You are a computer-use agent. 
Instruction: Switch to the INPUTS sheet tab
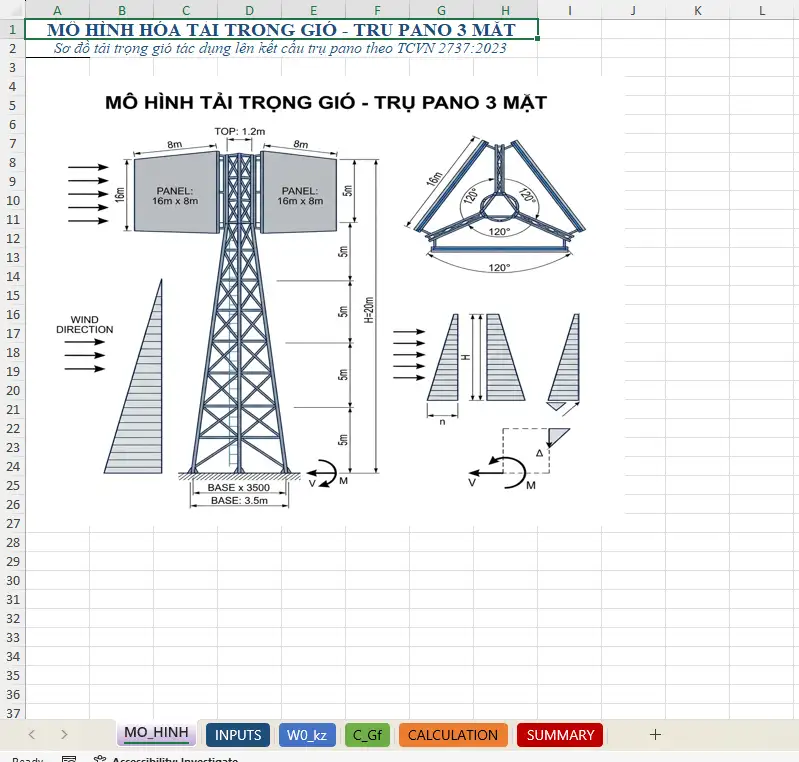238,735
